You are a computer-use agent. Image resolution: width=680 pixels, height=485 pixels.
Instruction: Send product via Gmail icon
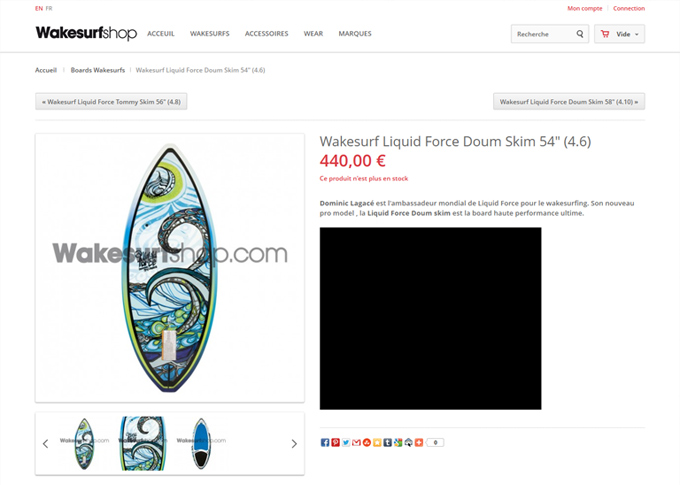point(356,442)
